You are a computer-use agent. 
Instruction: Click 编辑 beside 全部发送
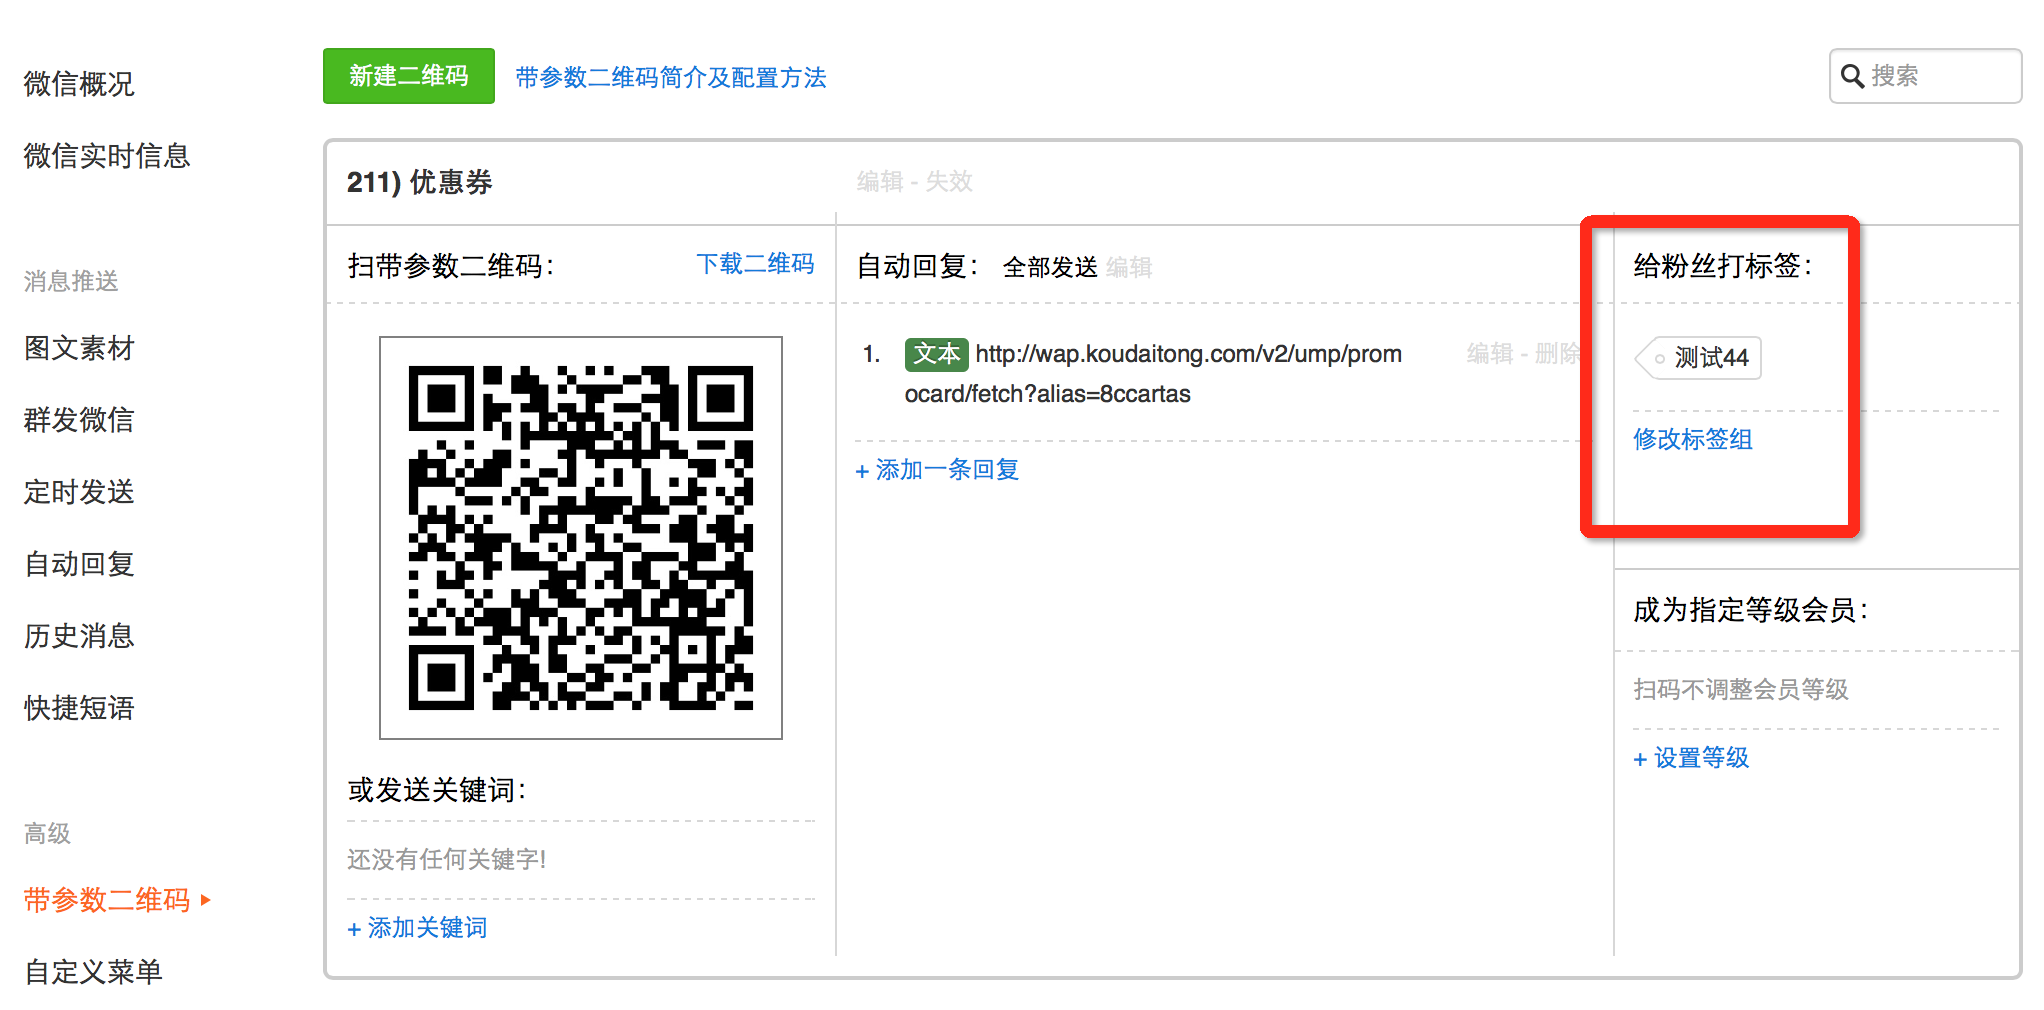(1129, 267)
